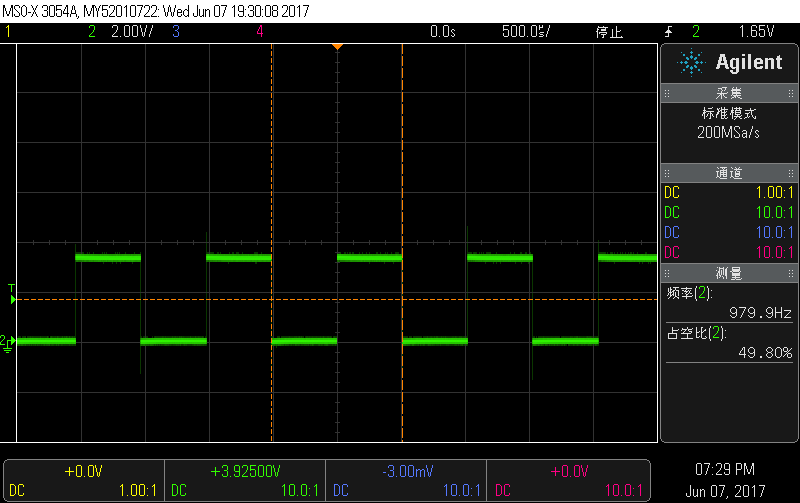Click the MSO-X 3054A title header text

pos(156,11)
